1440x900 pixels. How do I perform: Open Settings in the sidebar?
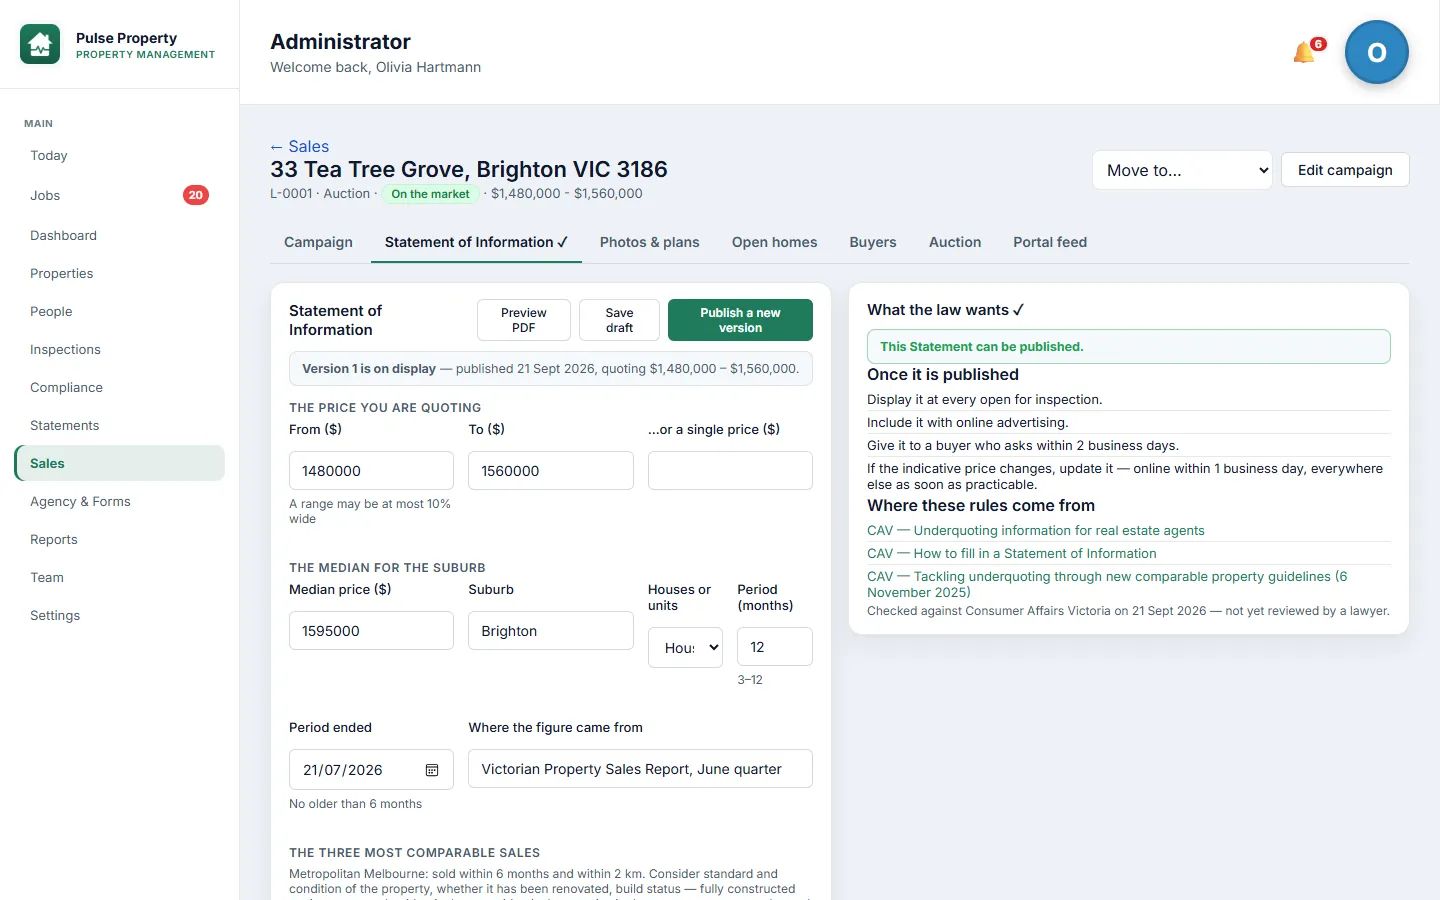[x=120, y=616]
